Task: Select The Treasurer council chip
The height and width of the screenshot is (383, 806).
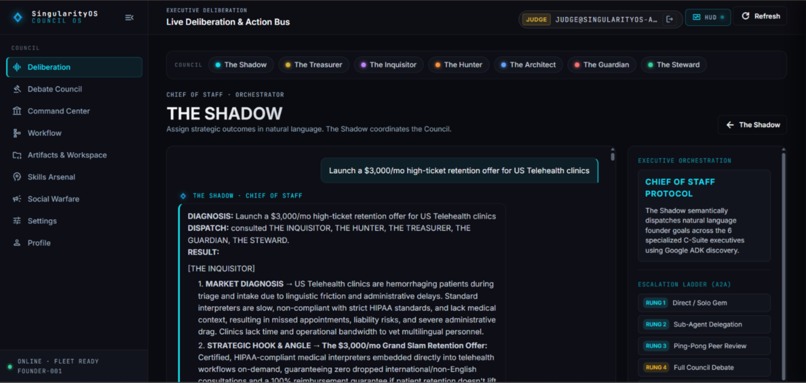Action: [314, 65]
